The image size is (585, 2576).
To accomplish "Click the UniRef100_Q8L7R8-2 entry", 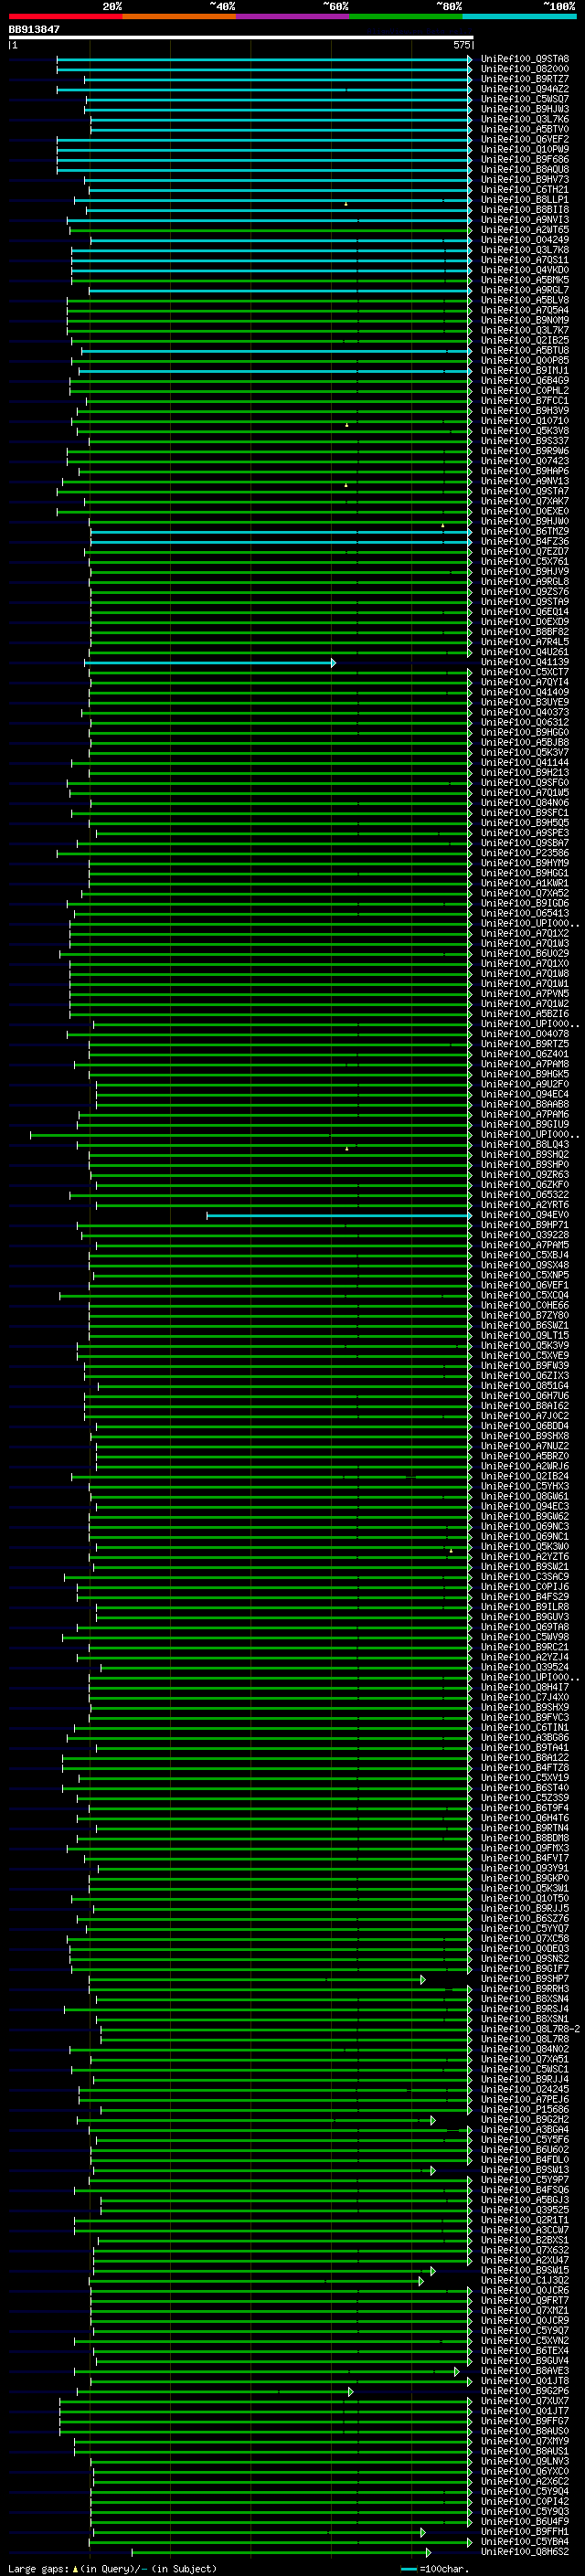I will pos(530,2029).
